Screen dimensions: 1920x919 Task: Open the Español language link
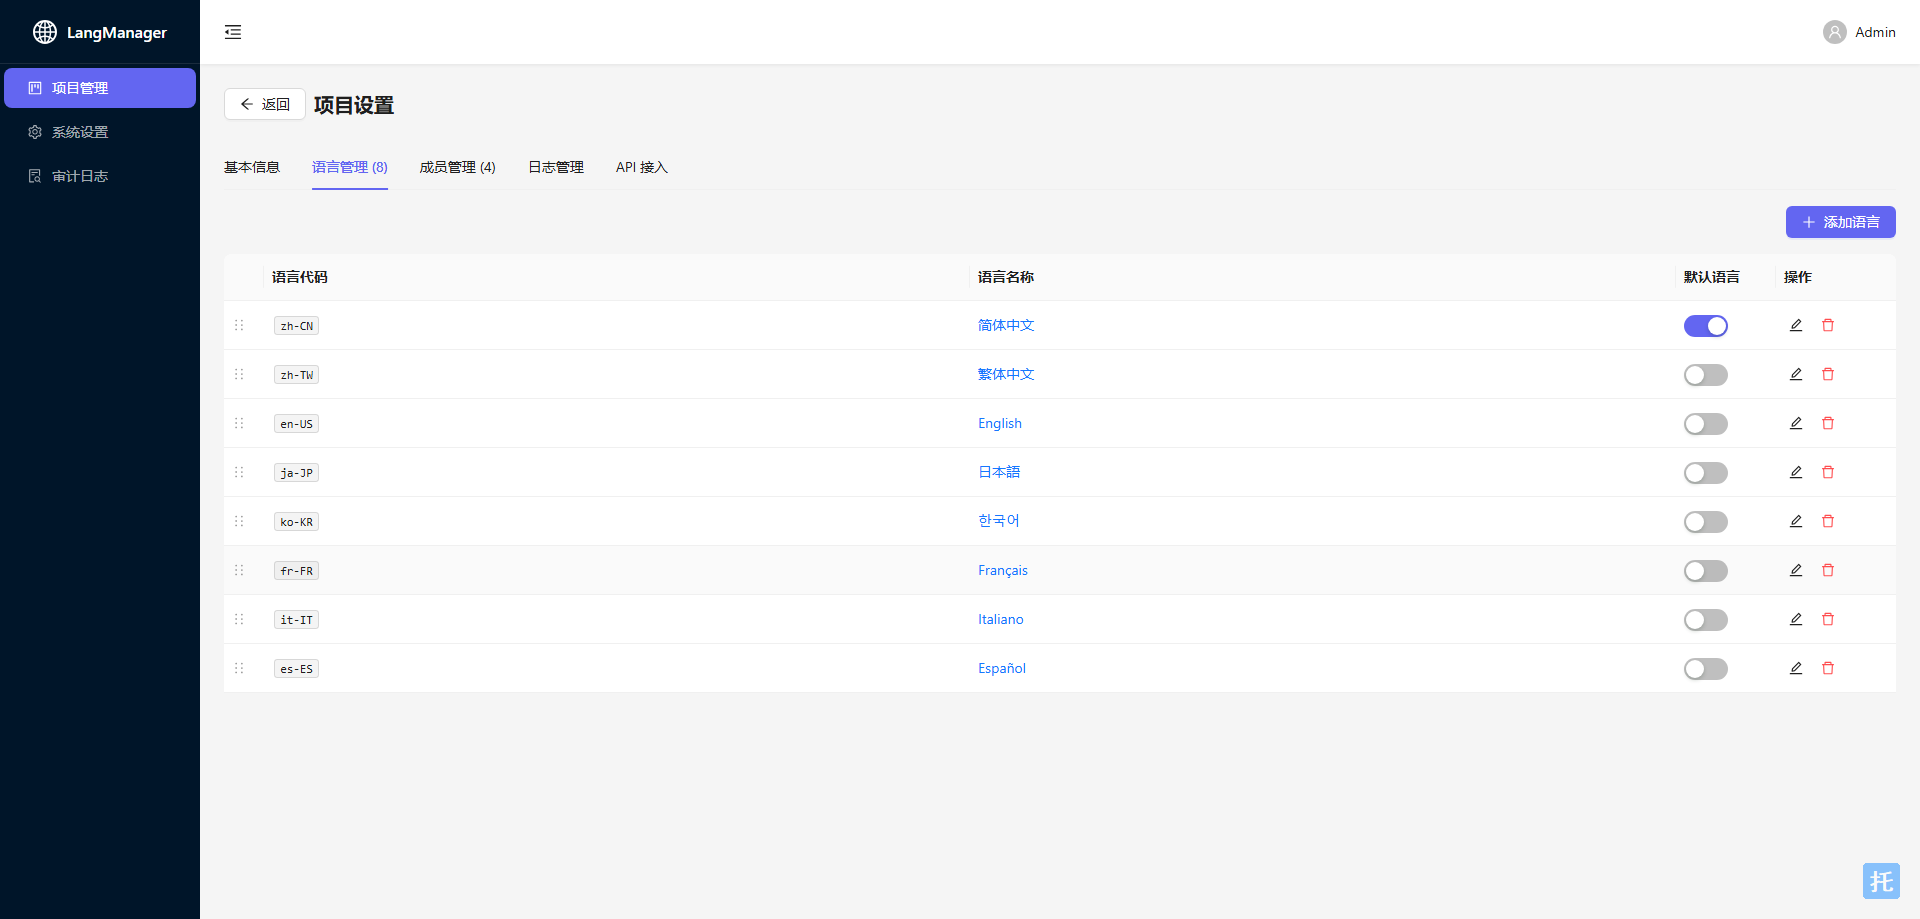(1002, 668)
